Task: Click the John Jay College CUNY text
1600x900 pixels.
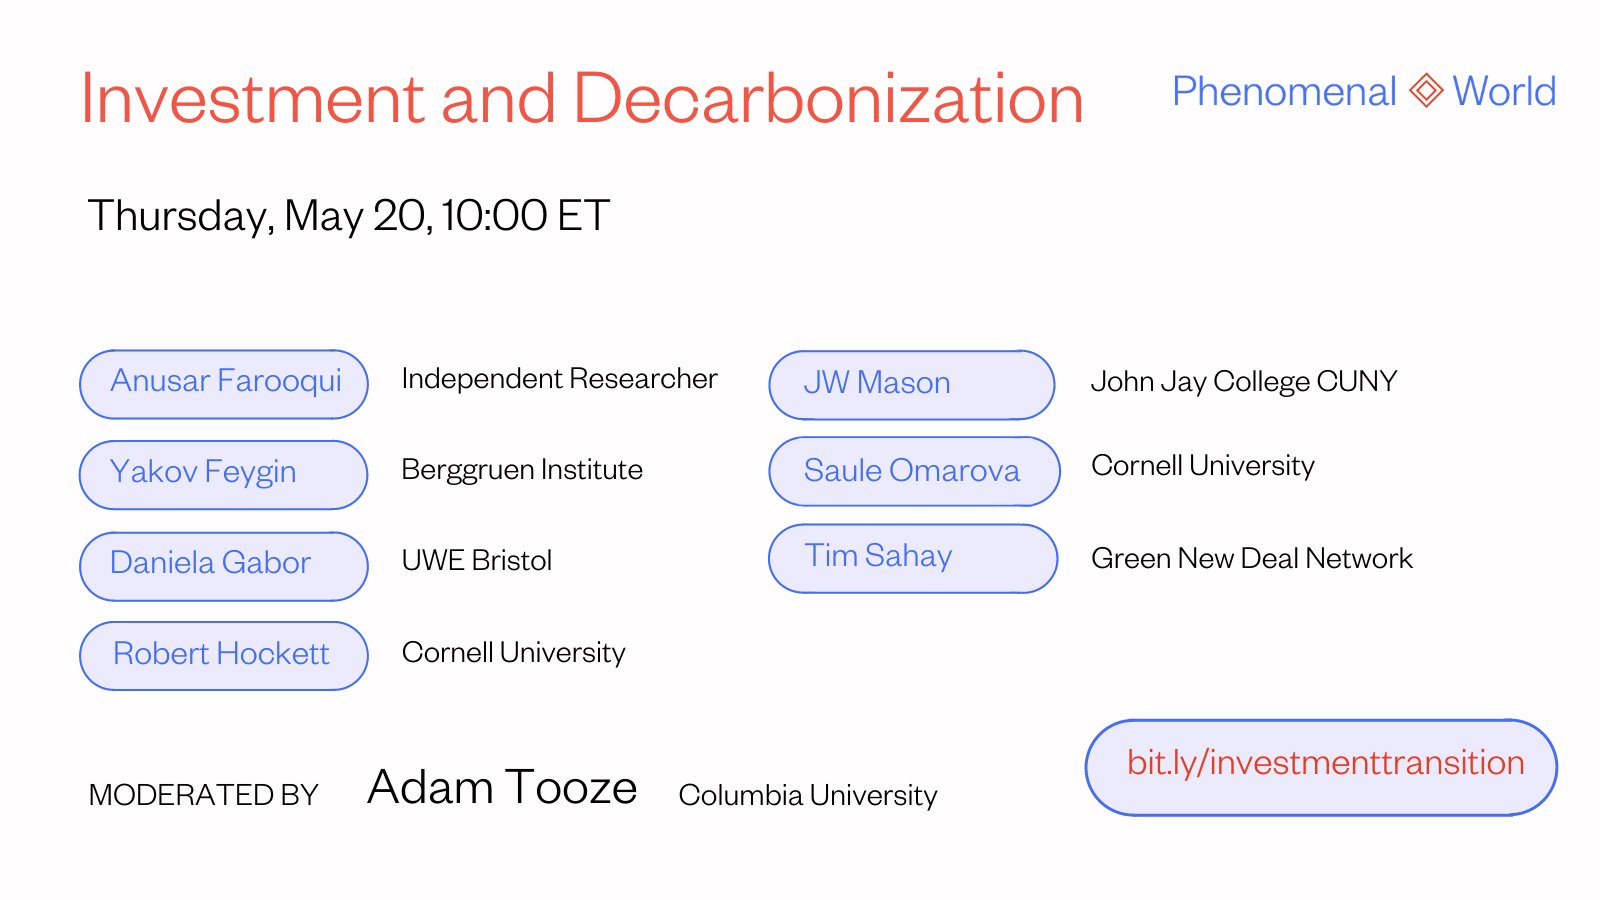Action: tap(1244, 382)
